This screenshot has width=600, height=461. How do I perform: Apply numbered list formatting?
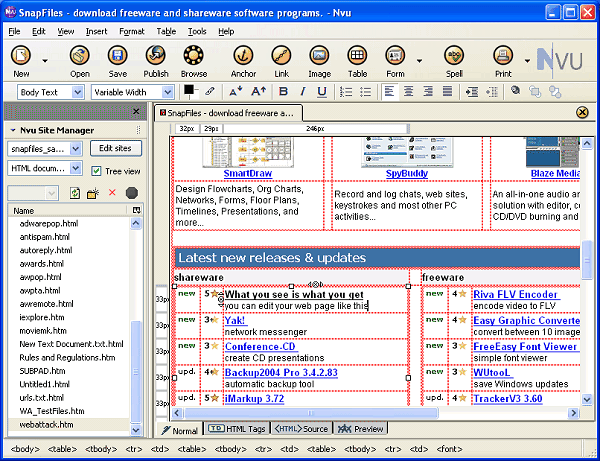coord(346,91)
